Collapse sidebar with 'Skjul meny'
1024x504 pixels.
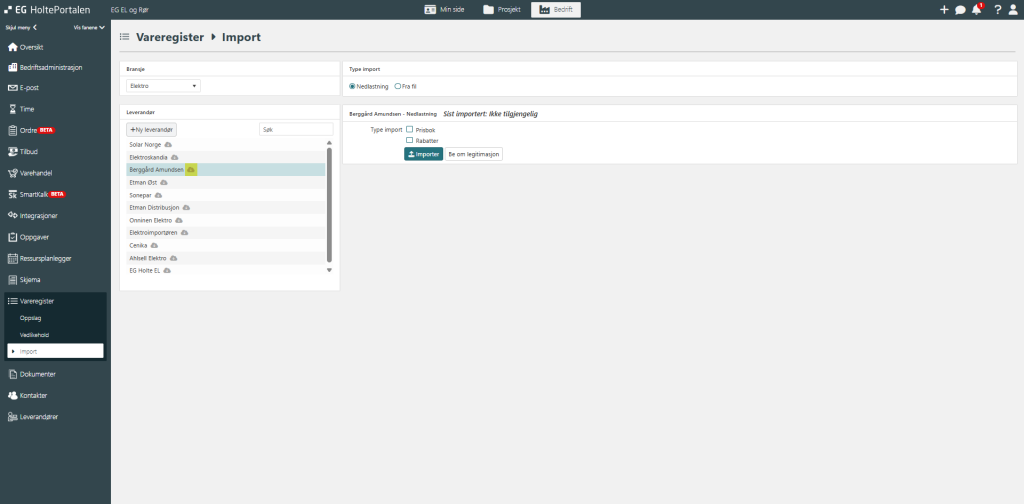coord(21,27)
